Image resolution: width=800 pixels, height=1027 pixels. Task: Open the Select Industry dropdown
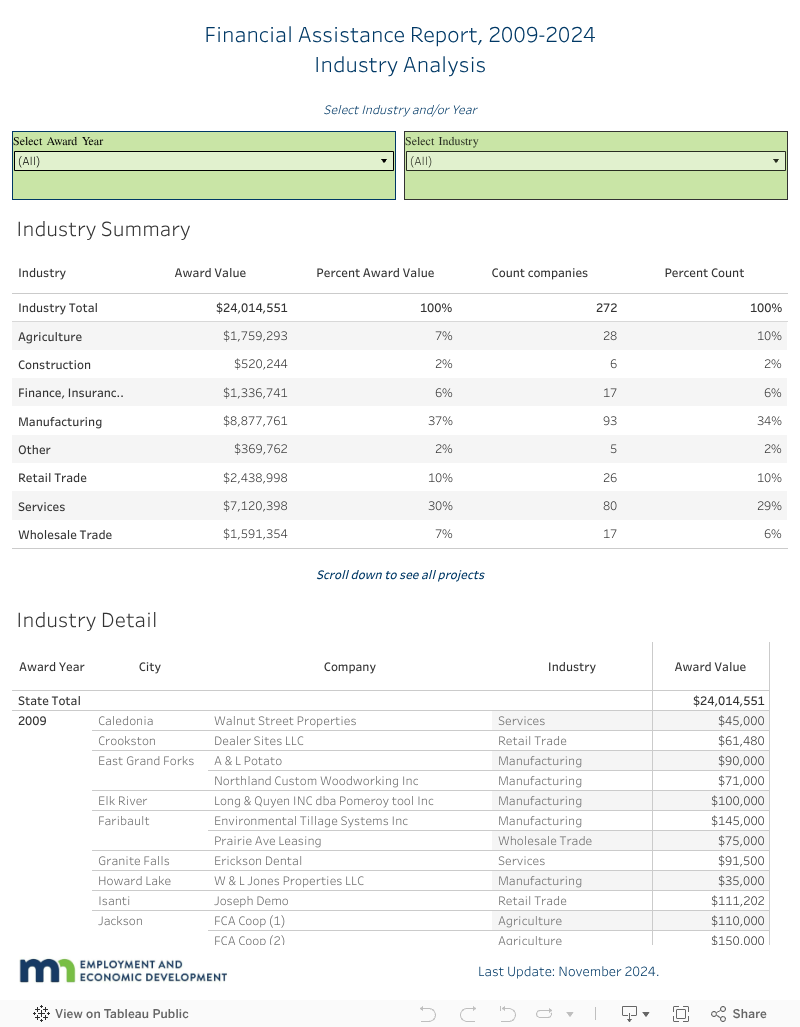(595, 161)
